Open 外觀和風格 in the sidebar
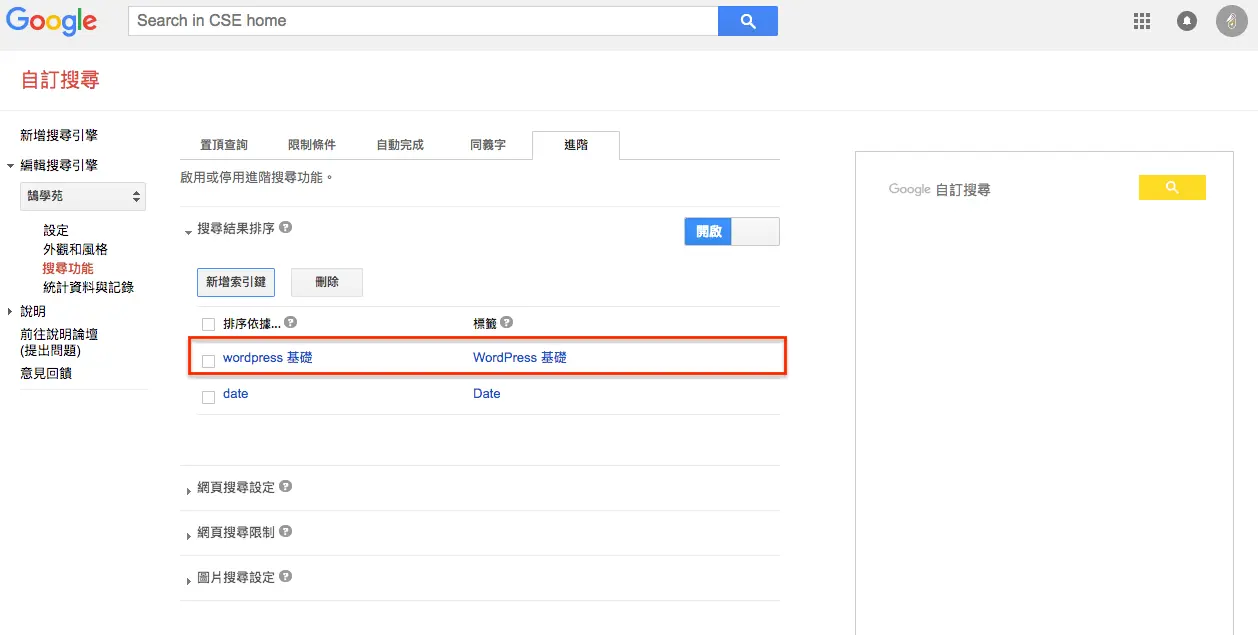This screenshot has height=635, width=1258. point(75,249)
